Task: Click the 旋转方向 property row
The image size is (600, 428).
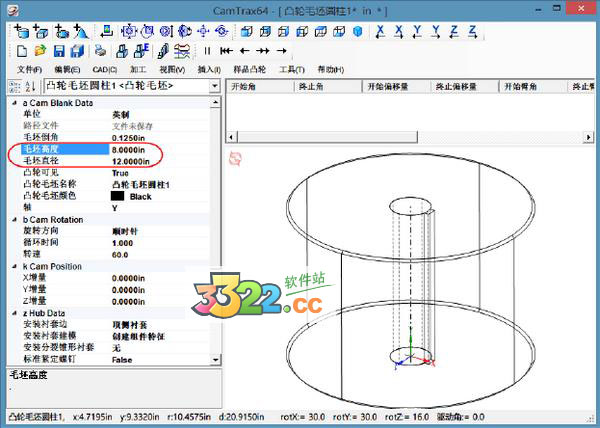Action: [115, 231]
